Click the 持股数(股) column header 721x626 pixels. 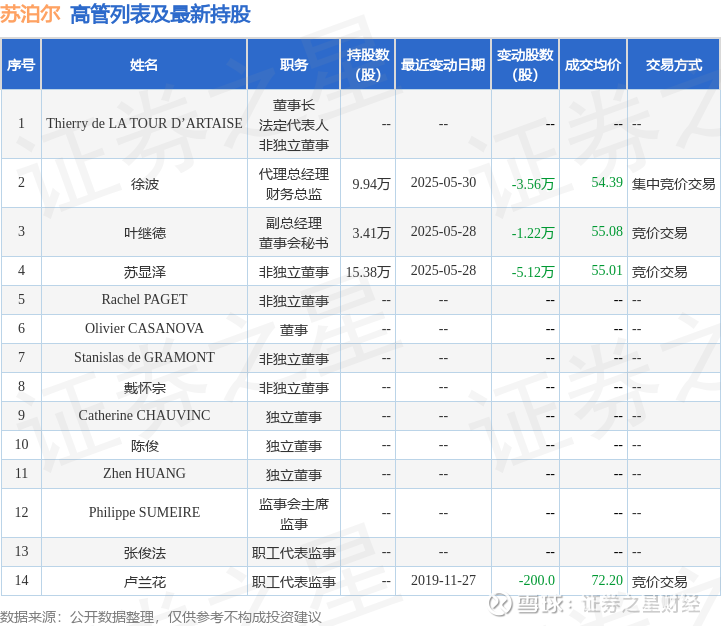click(x=368, y=64)
